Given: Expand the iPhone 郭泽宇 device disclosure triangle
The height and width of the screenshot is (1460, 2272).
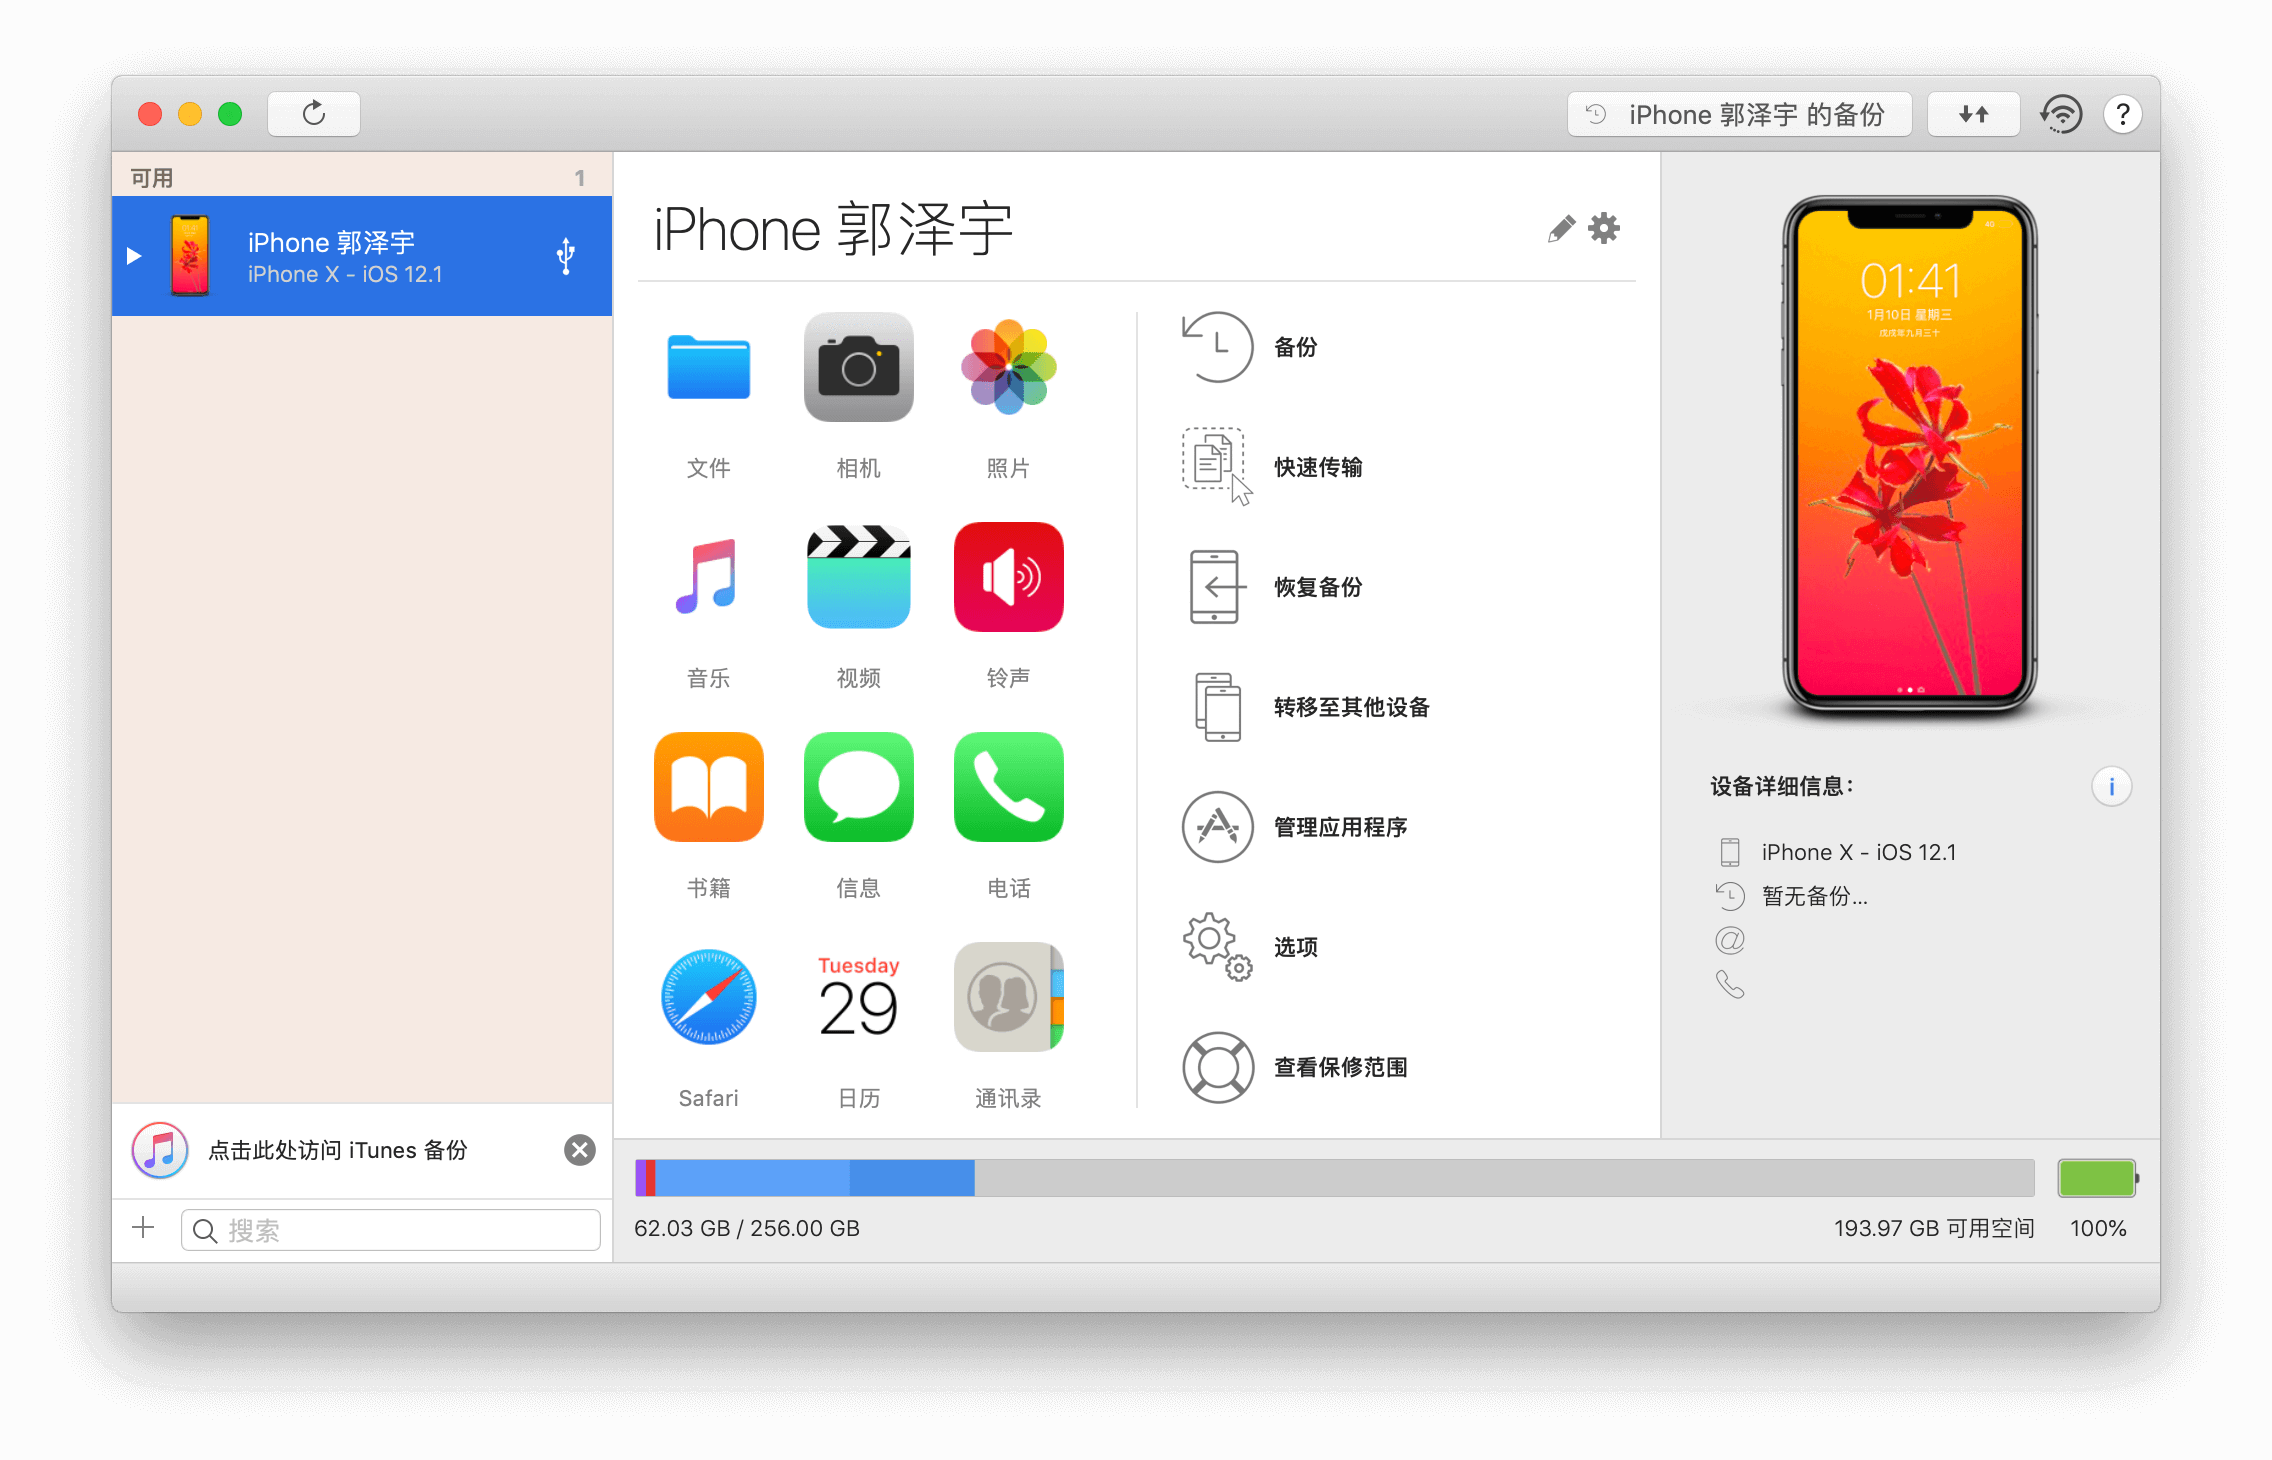Looking at the screenshot, I should 134,256.
